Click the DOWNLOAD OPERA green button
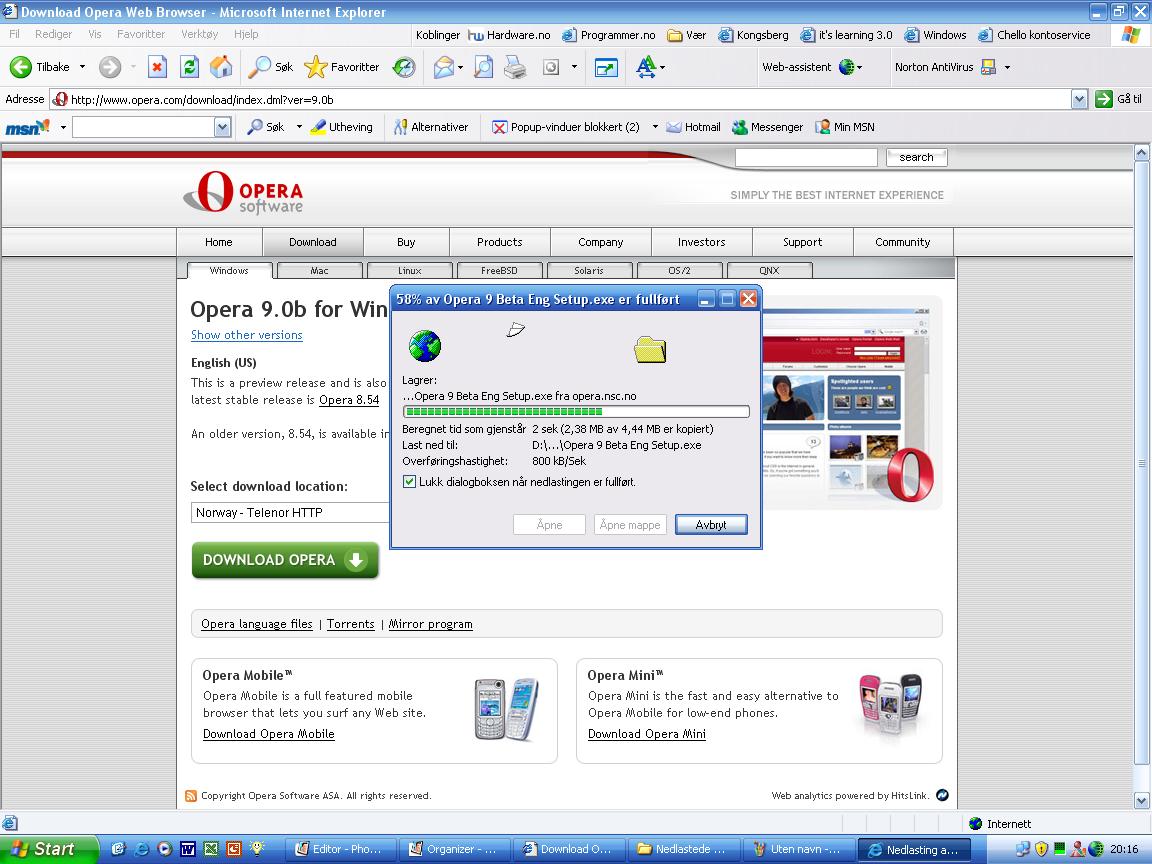The height and width of the screenshot is (864, 1152). (285, 560)
